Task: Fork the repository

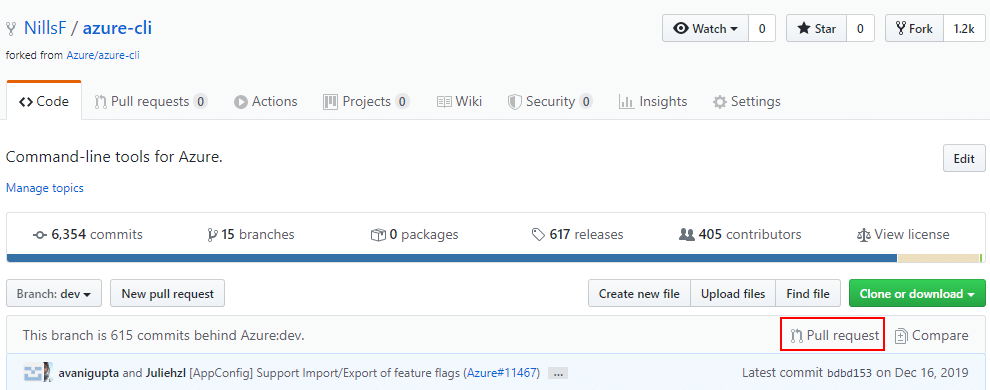Action: point(914,28)
